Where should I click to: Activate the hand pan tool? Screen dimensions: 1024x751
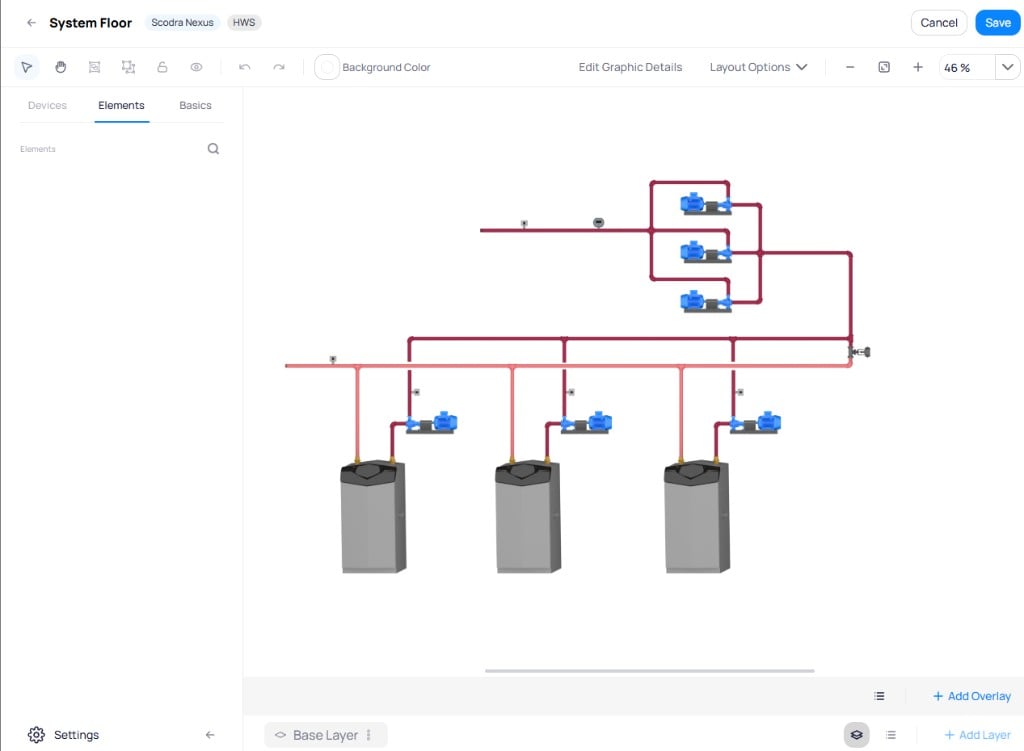coord(61,67)
